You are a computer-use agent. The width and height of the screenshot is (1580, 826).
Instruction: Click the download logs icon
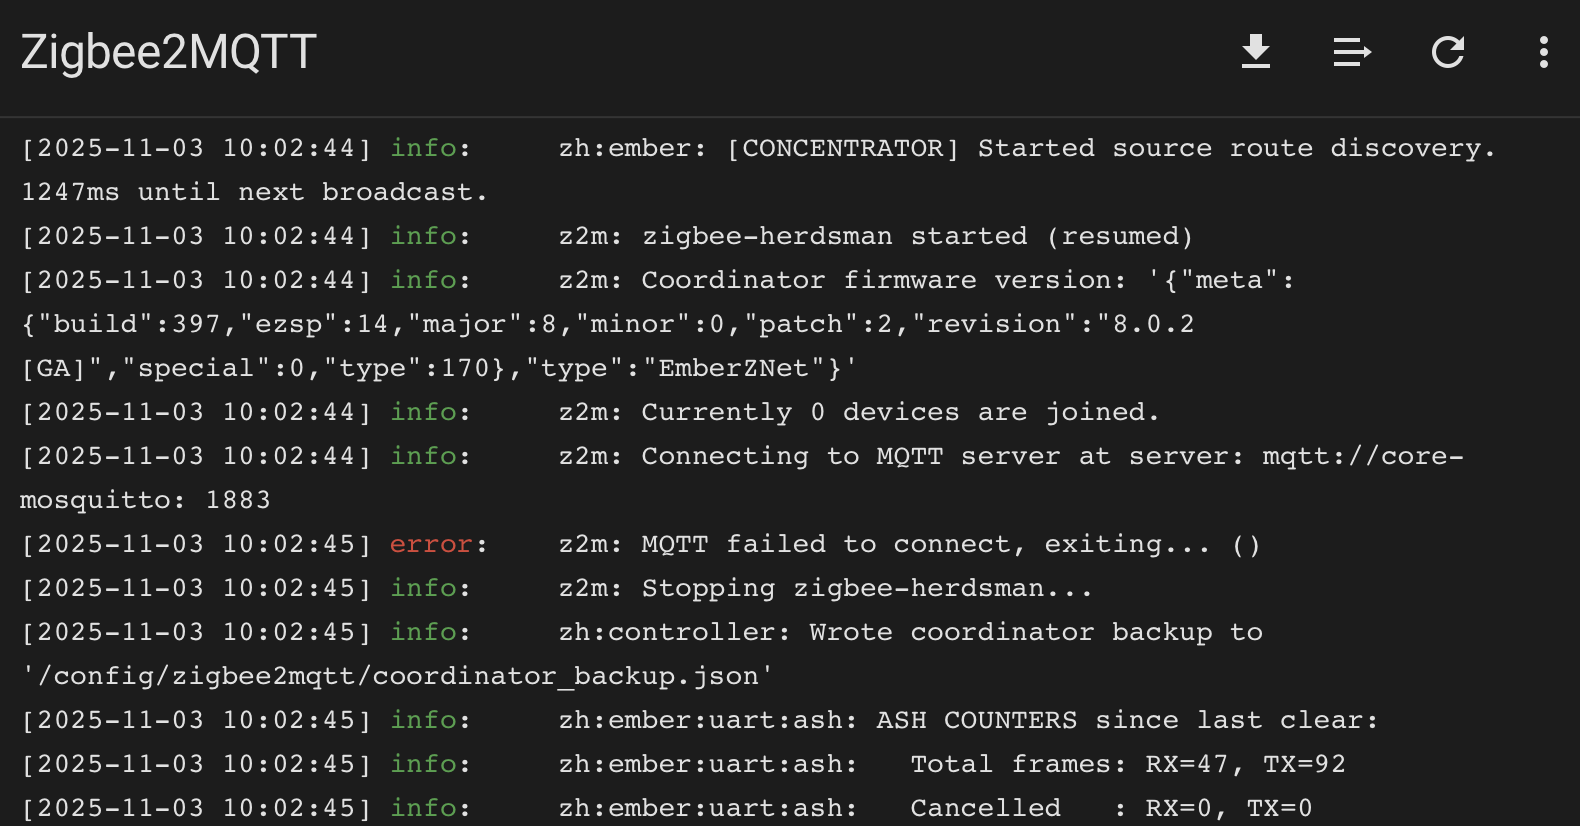1255,52
